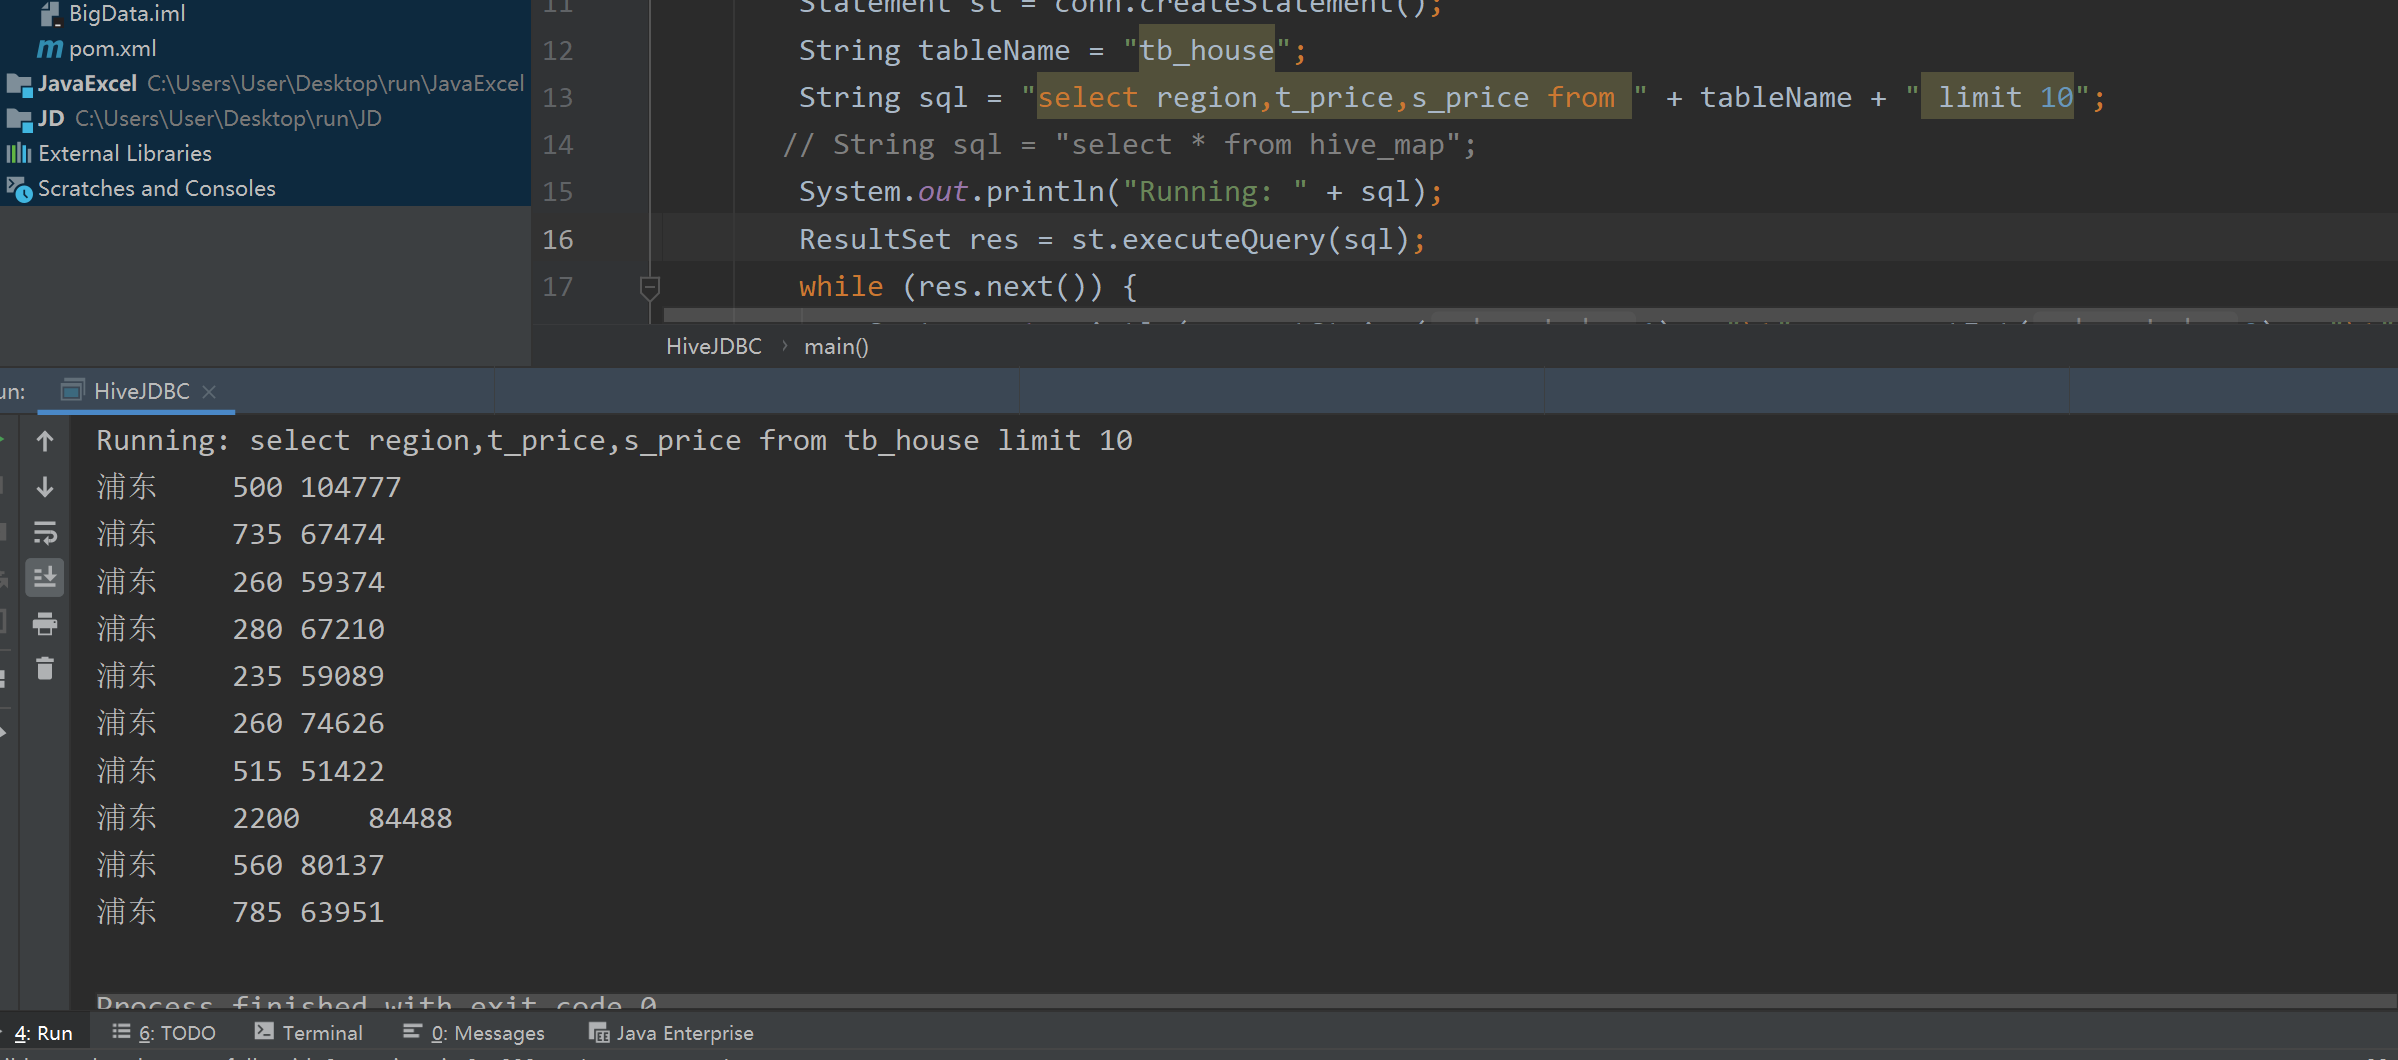Select the JD project module
This screenshot has height=1060, width=2398.
point(195,118)
